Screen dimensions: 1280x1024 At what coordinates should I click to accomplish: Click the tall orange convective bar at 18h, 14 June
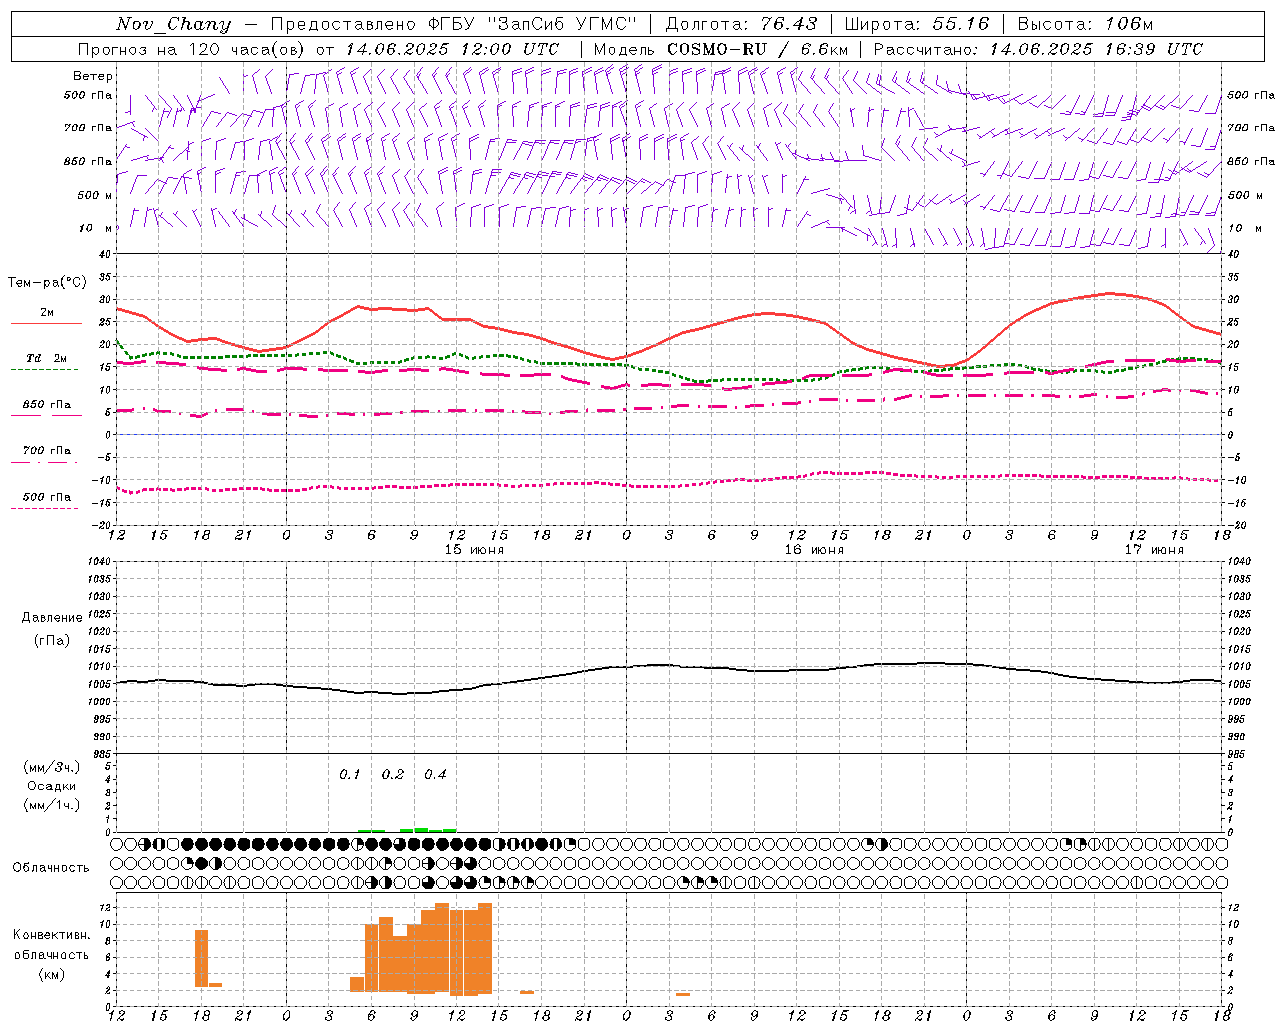[201, 958]
